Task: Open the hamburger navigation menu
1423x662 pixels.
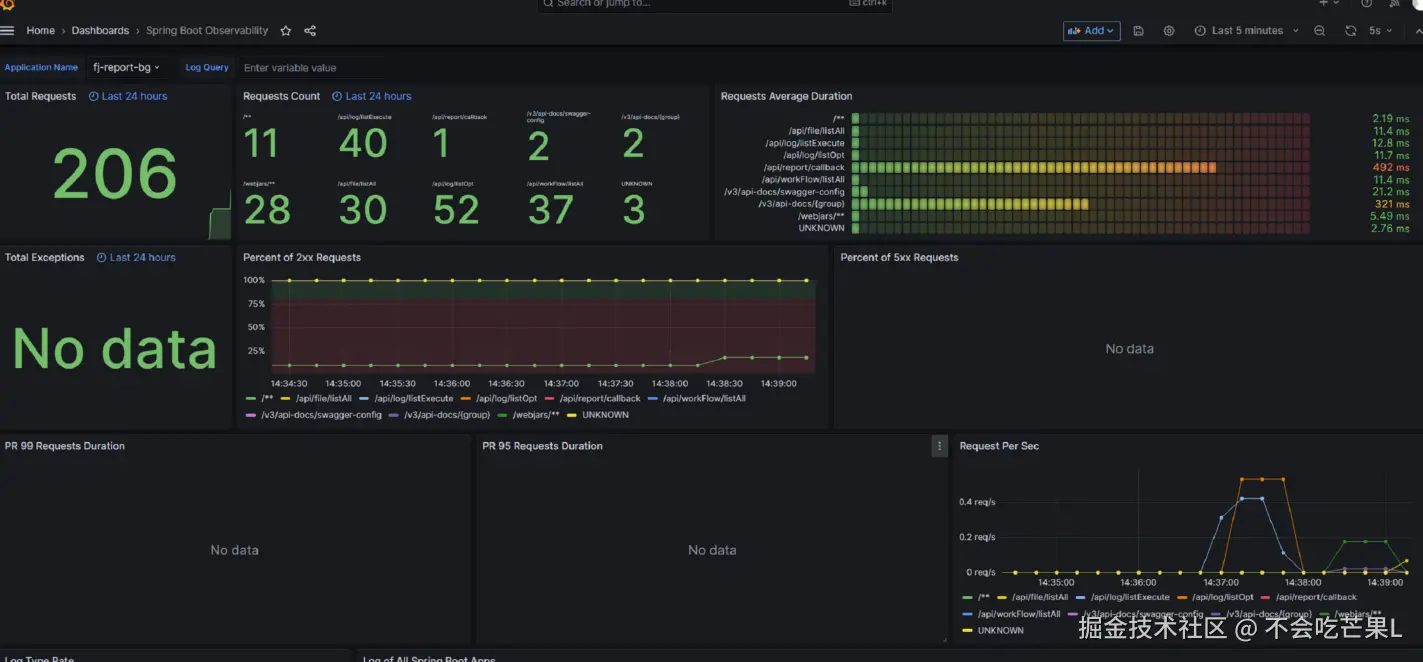Action: point(7,31)
